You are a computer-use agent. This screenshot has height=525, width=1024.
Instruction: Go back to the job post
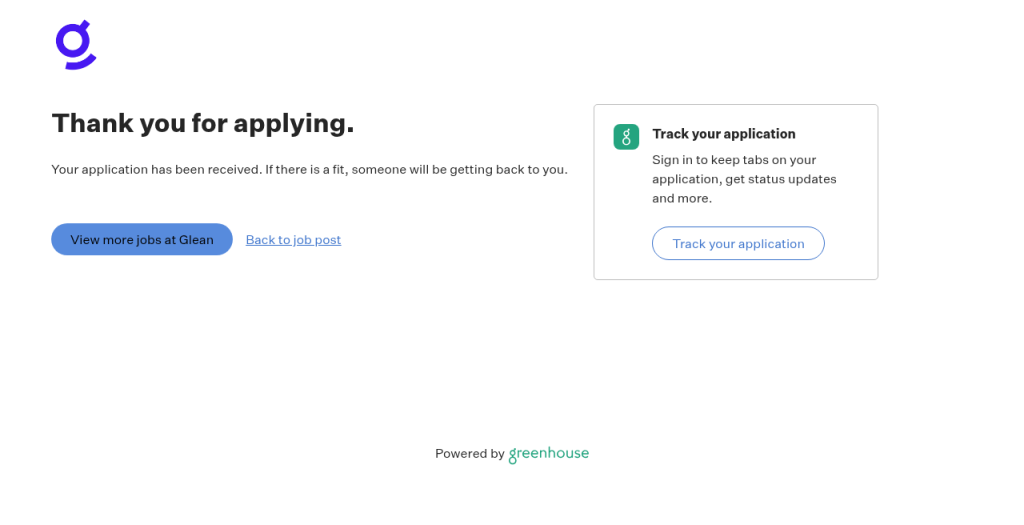(x=293, y=240)
